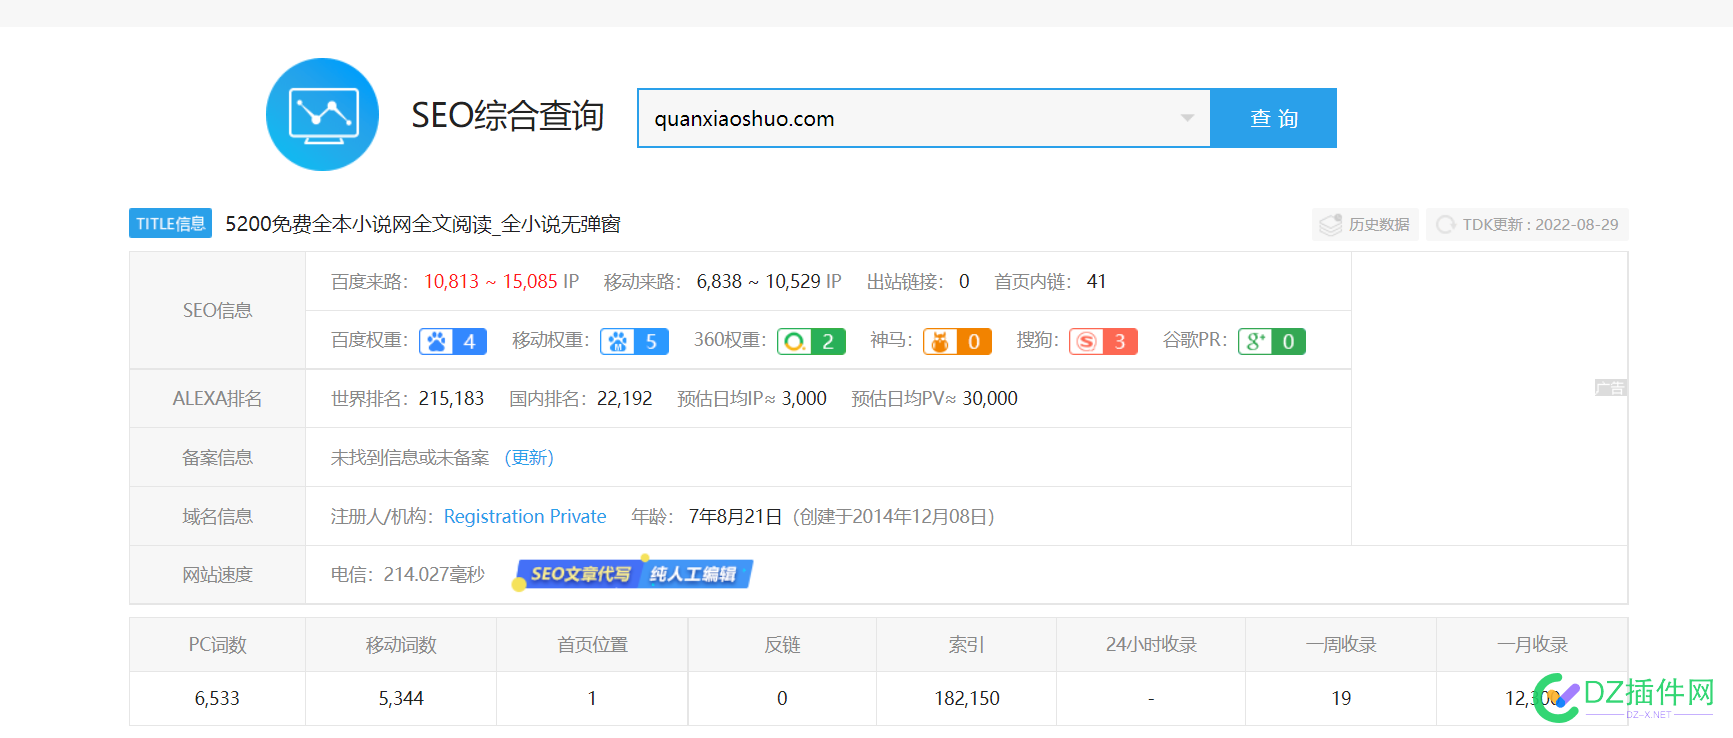Click the 首页位置 column header

click(x=592, y=645)
